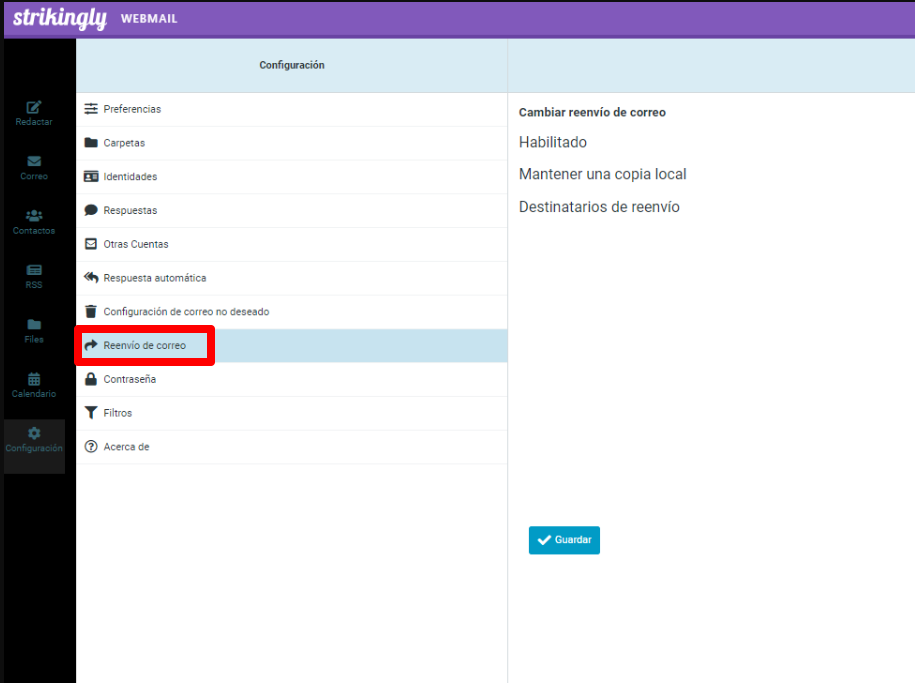Screen dimensions: 915x683
Task: Click the Filtros funnel icon
Action: coord(91,413)
